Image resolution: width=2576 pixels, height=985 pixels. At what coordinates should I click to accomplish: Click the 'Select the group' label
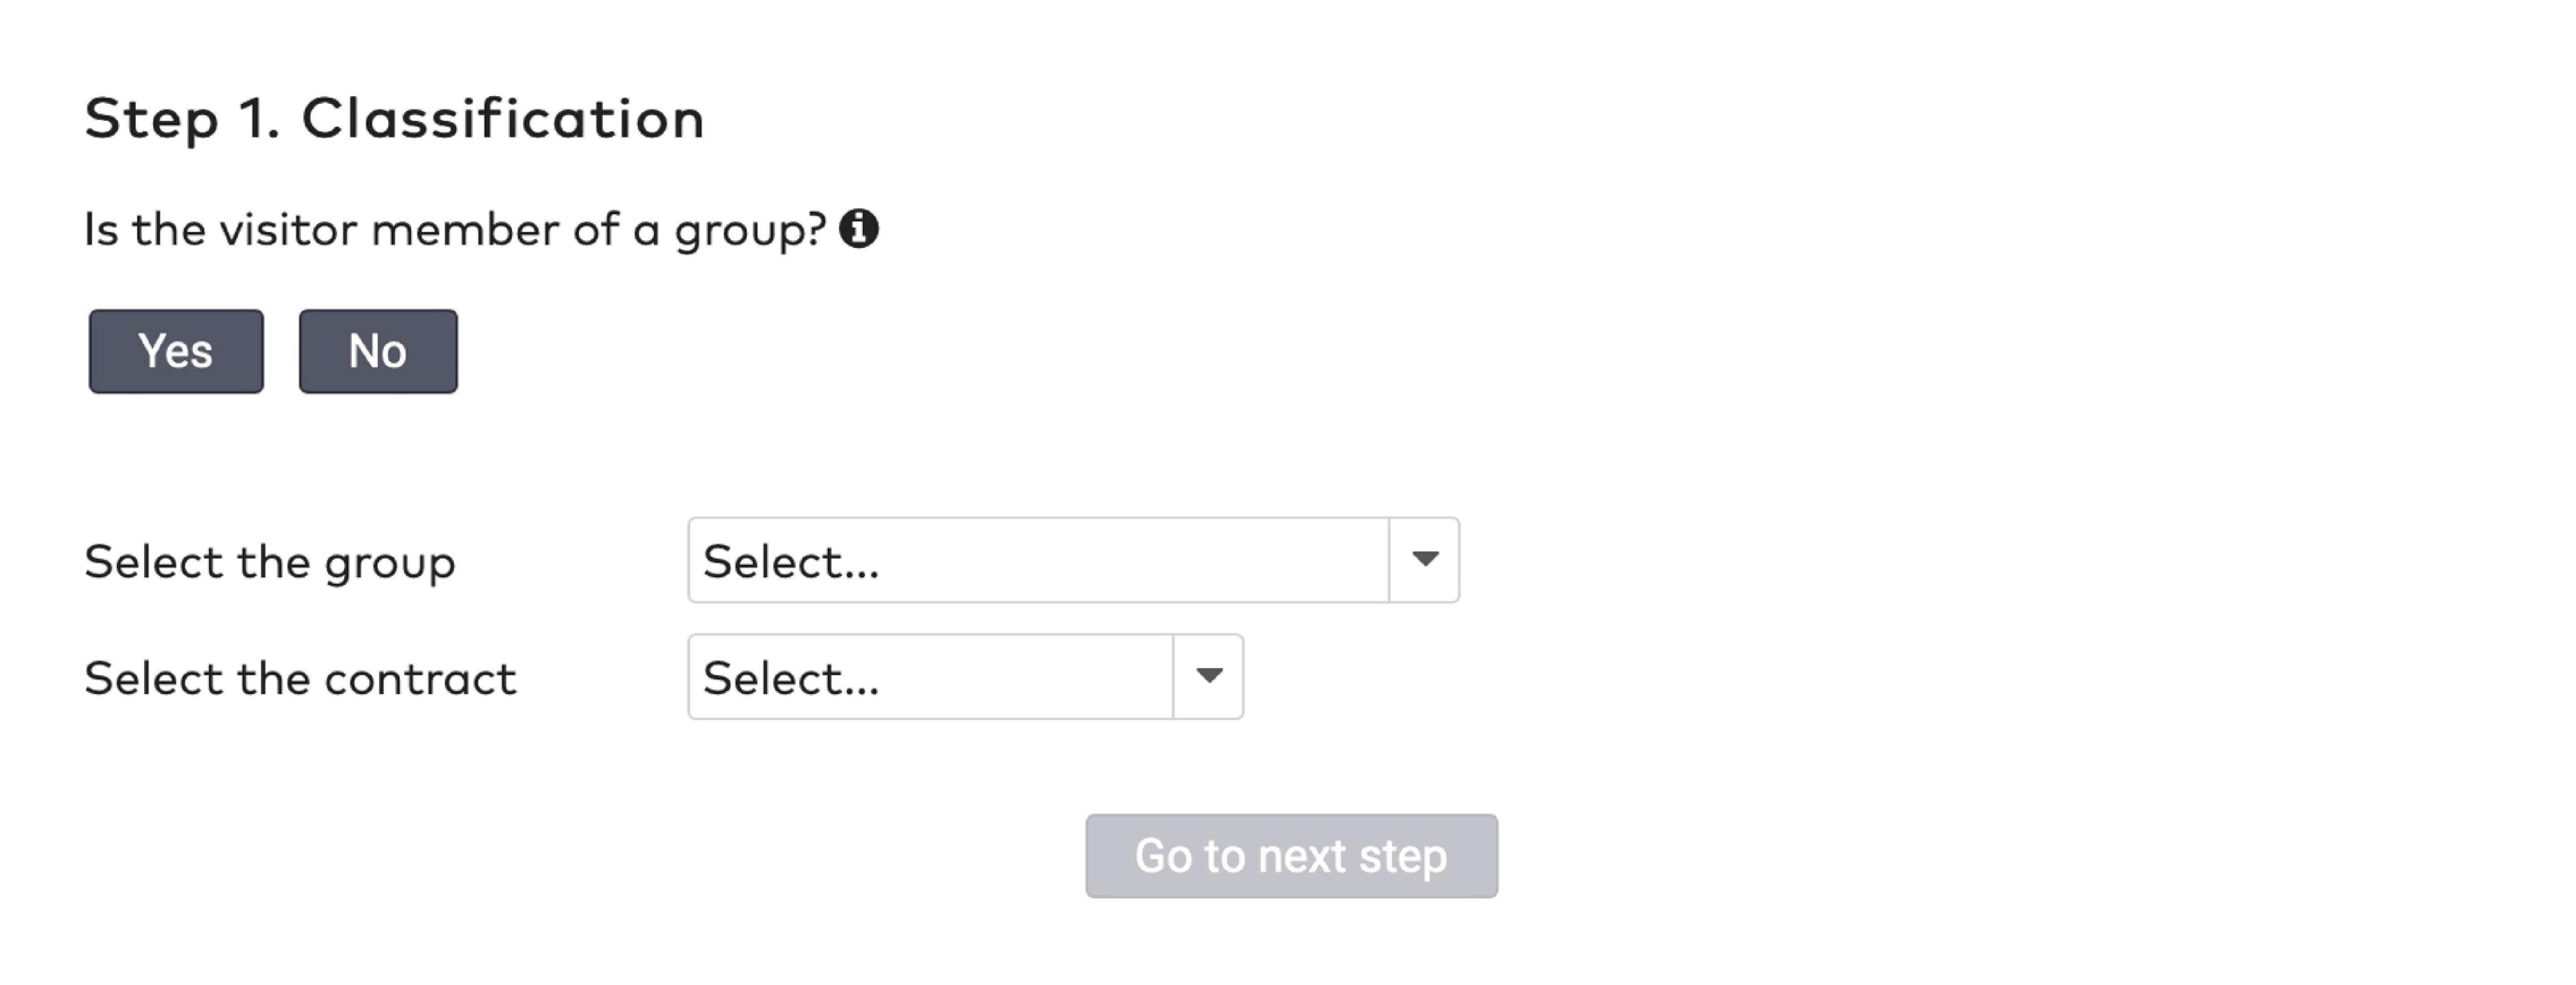click(270, 561)
